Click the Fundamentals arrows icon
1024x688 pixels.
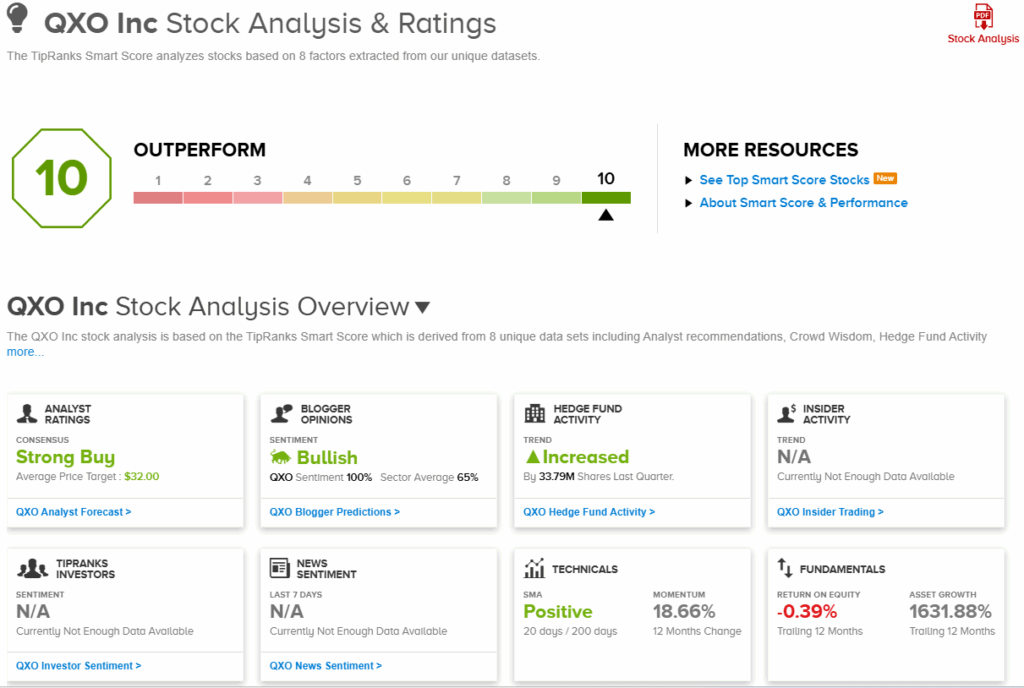[786, 568]
